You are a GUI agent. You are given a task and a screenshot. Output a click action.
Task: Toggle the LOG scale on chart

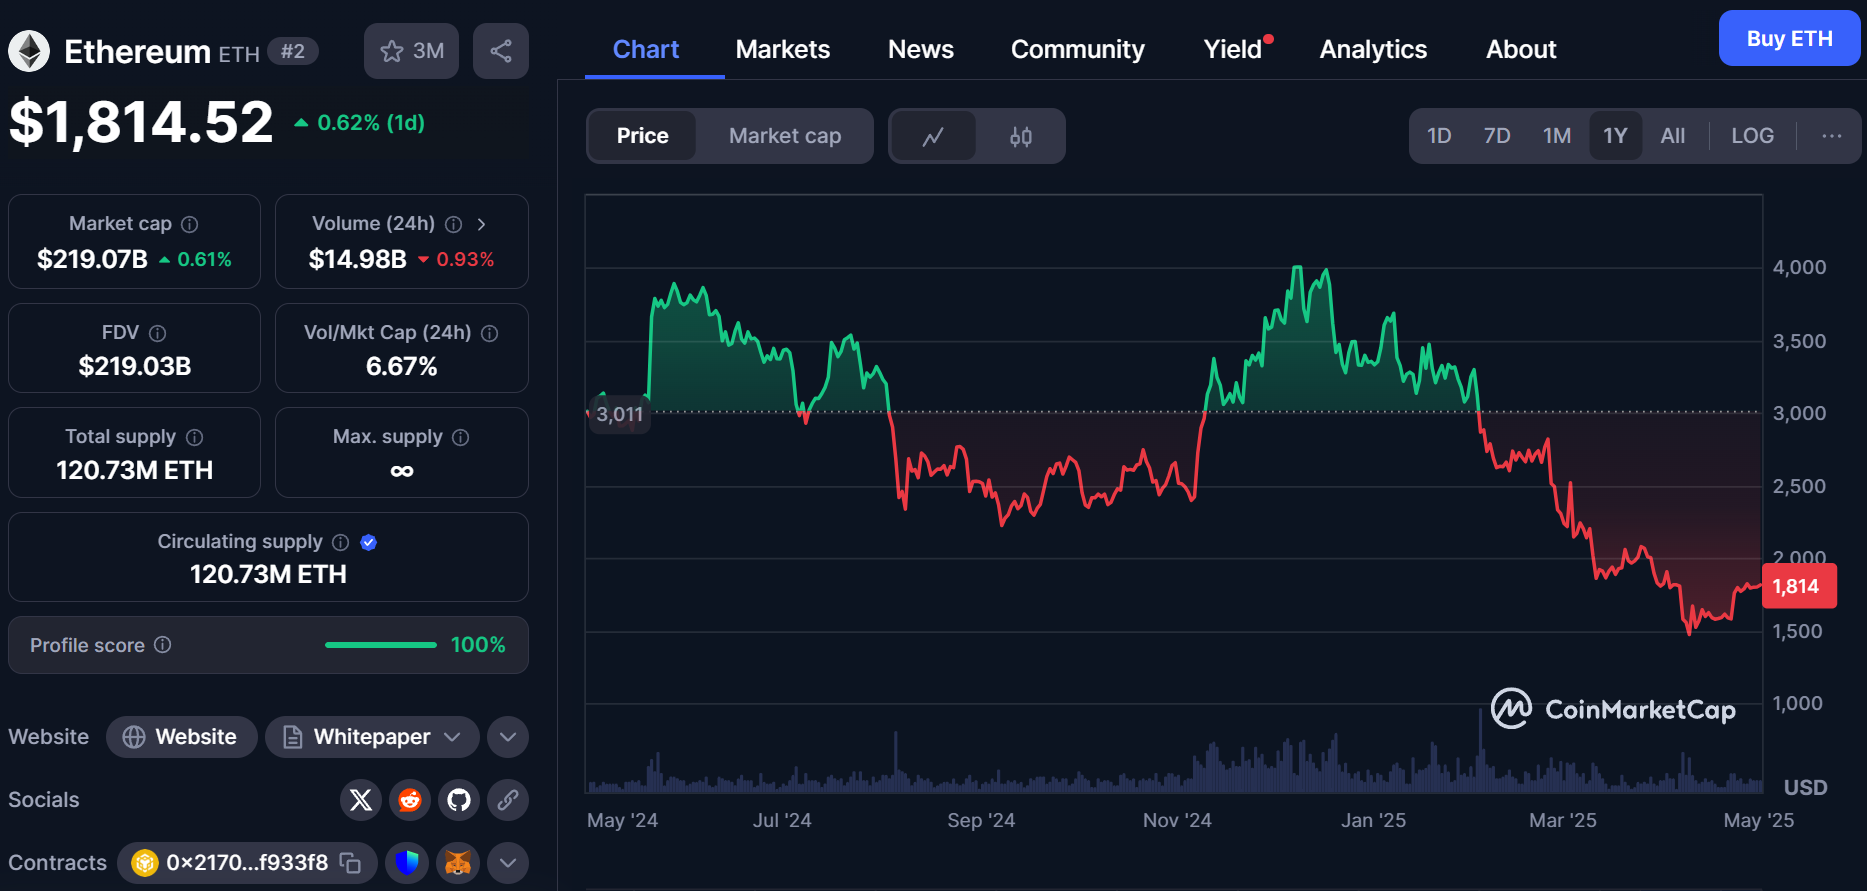point(1752,136)
